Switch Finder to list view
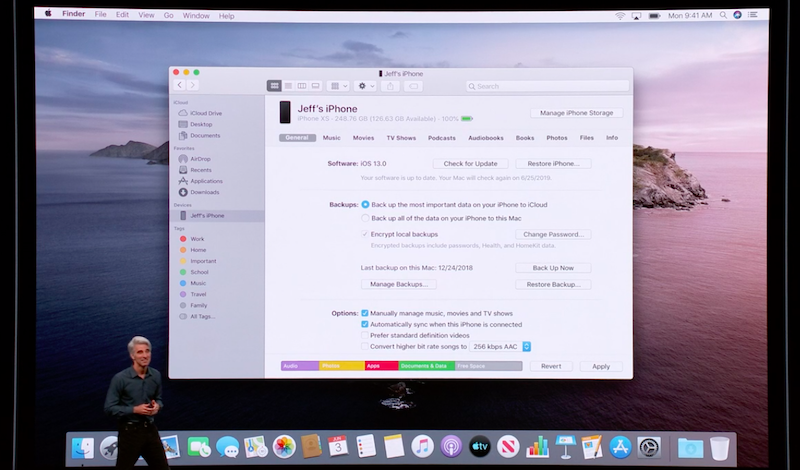The width and height of the screenshot is (800, 470). pos(288,86)
